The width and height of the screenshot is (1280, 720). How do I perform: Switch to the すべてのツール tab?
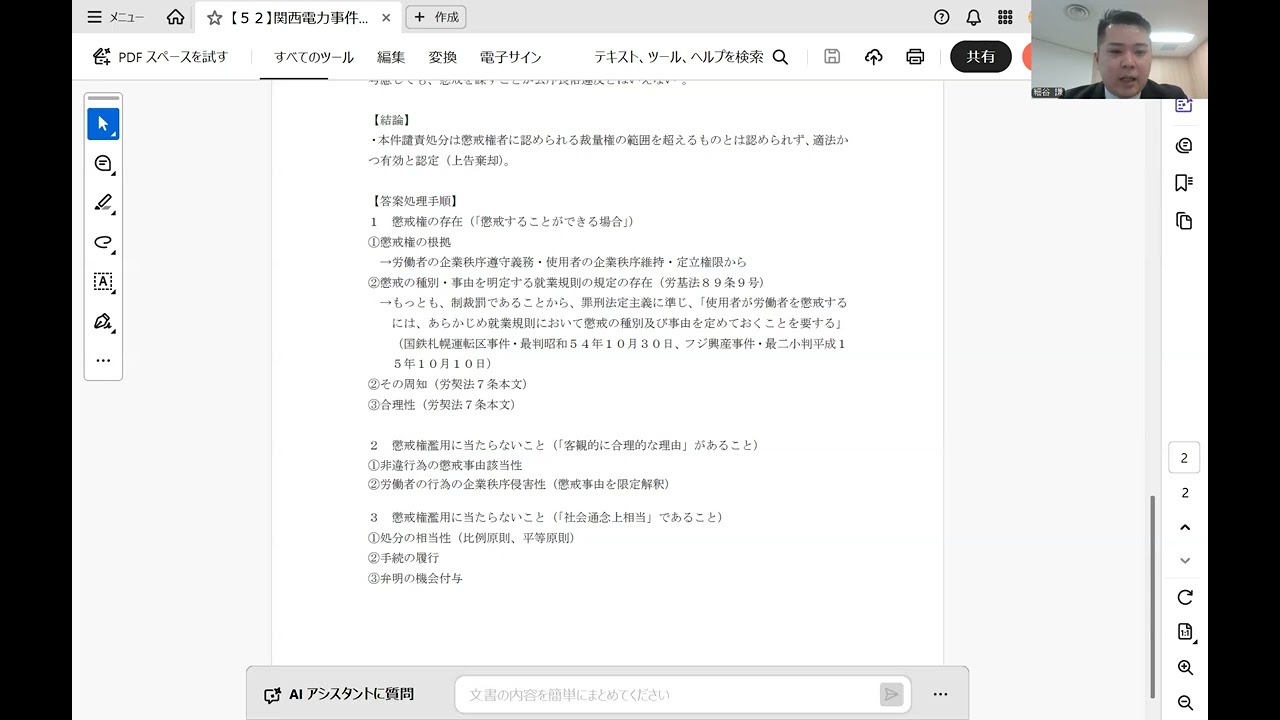pos(314,57)
